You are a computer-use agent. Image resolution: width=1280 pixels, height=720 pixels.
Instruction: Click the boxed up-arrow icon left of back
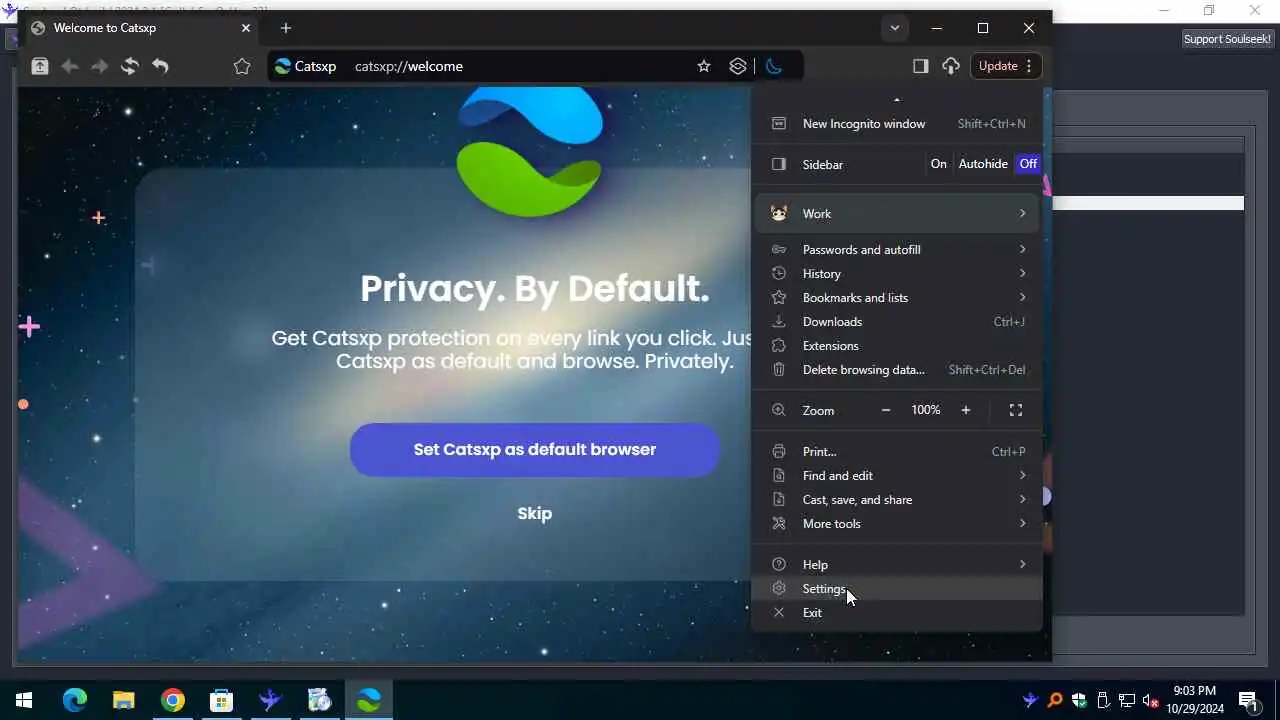40,66
